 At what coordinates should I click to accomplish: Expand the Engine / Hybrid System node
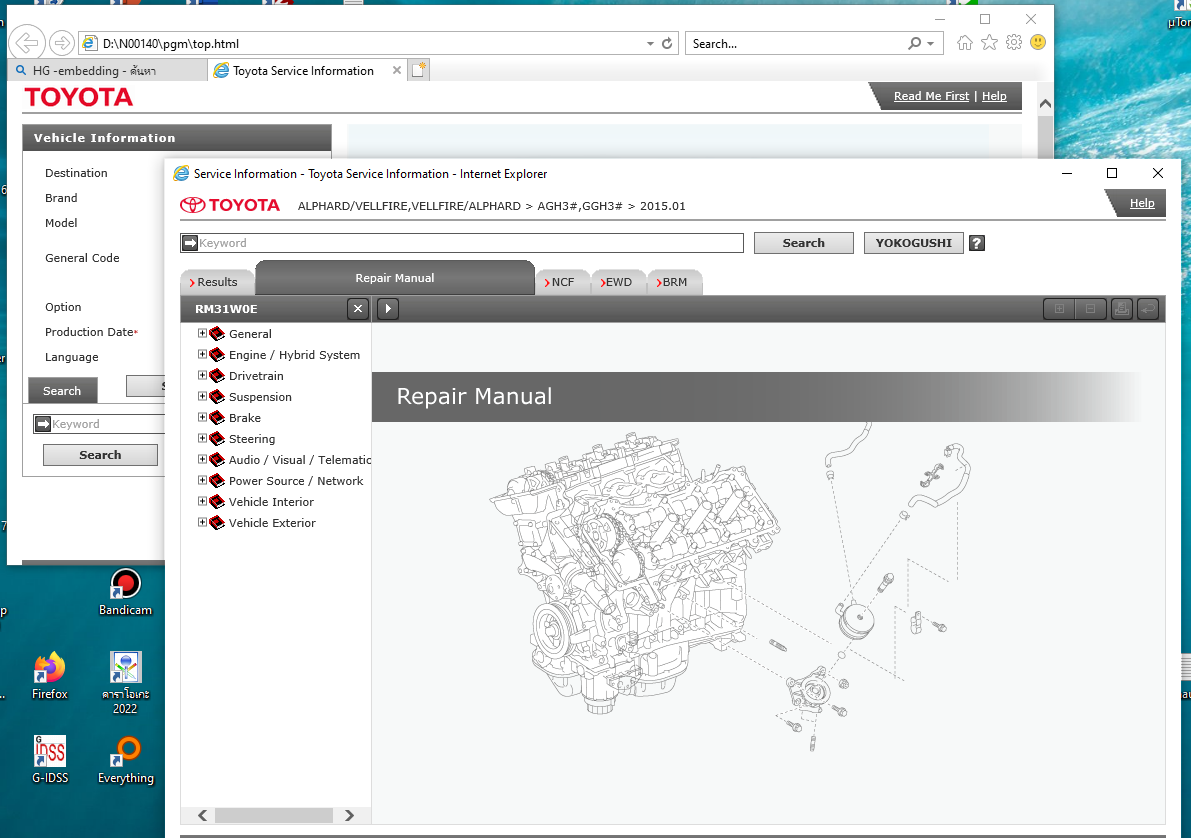point(202,354)
